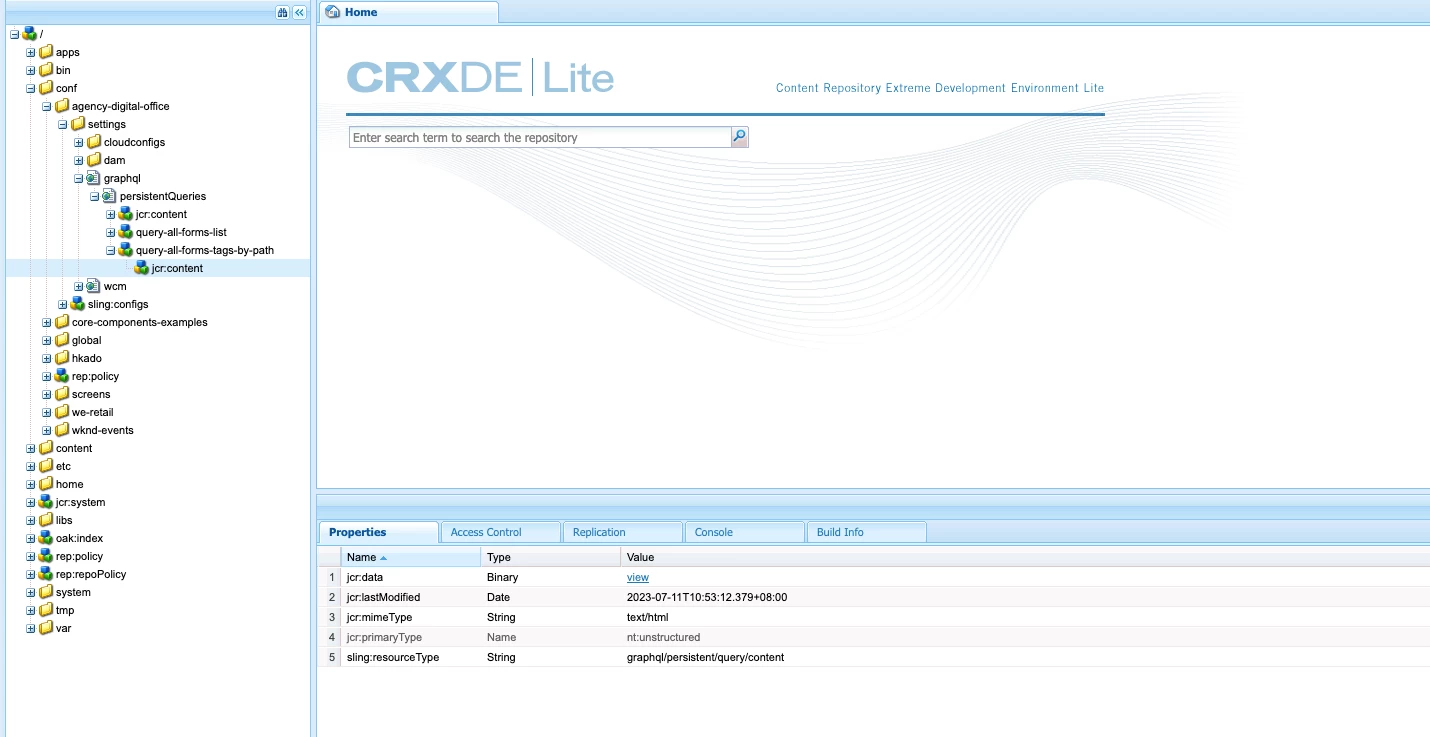Screen dimensions: 1430x737
Task: Expand the content tree node
Action: coord(31,449)
